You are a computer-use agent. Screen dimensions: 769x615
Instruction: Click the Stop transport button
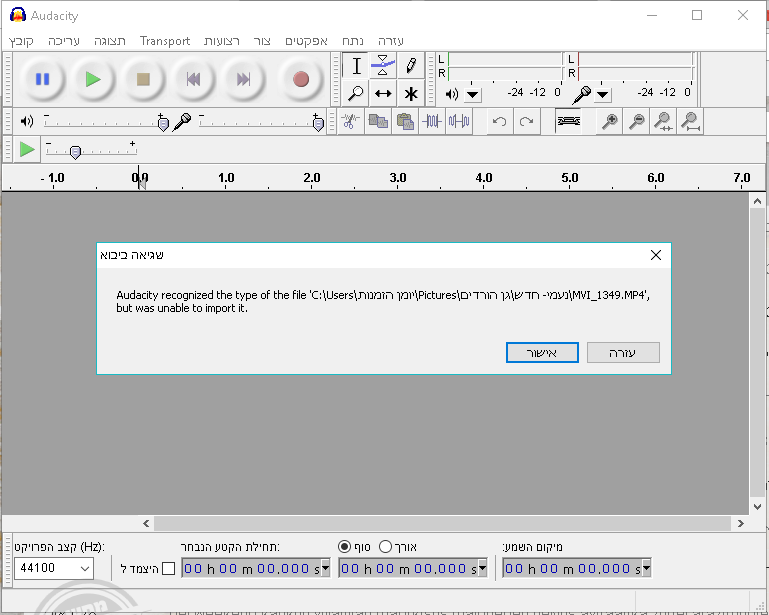tap(143, 79)
